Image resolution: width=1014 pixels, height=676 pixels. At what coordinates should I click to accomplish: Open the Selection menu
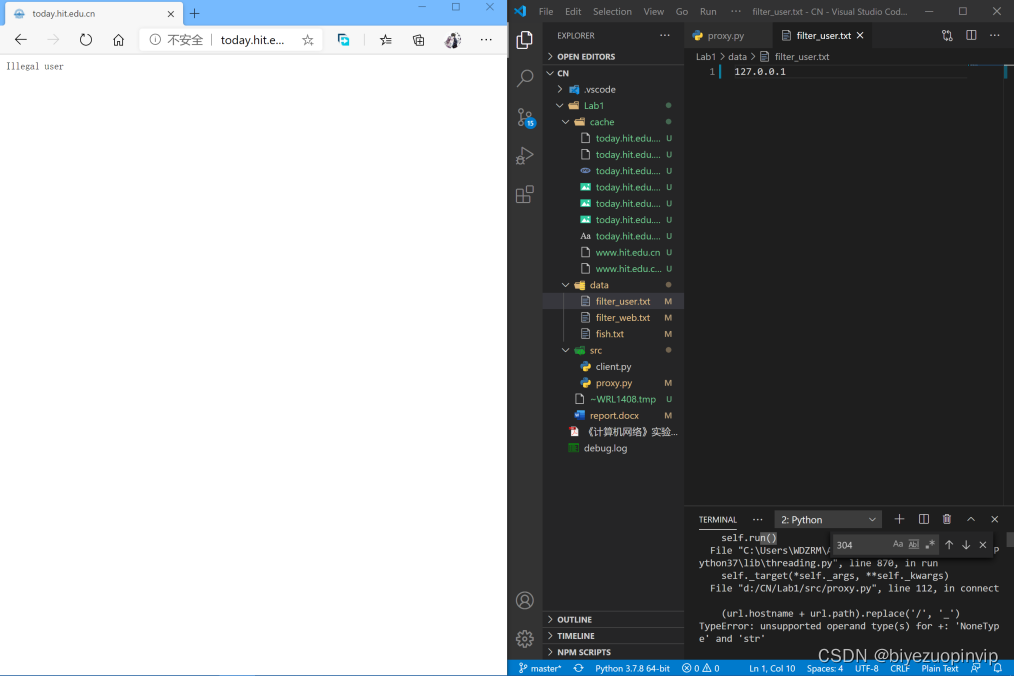[612, 12]
